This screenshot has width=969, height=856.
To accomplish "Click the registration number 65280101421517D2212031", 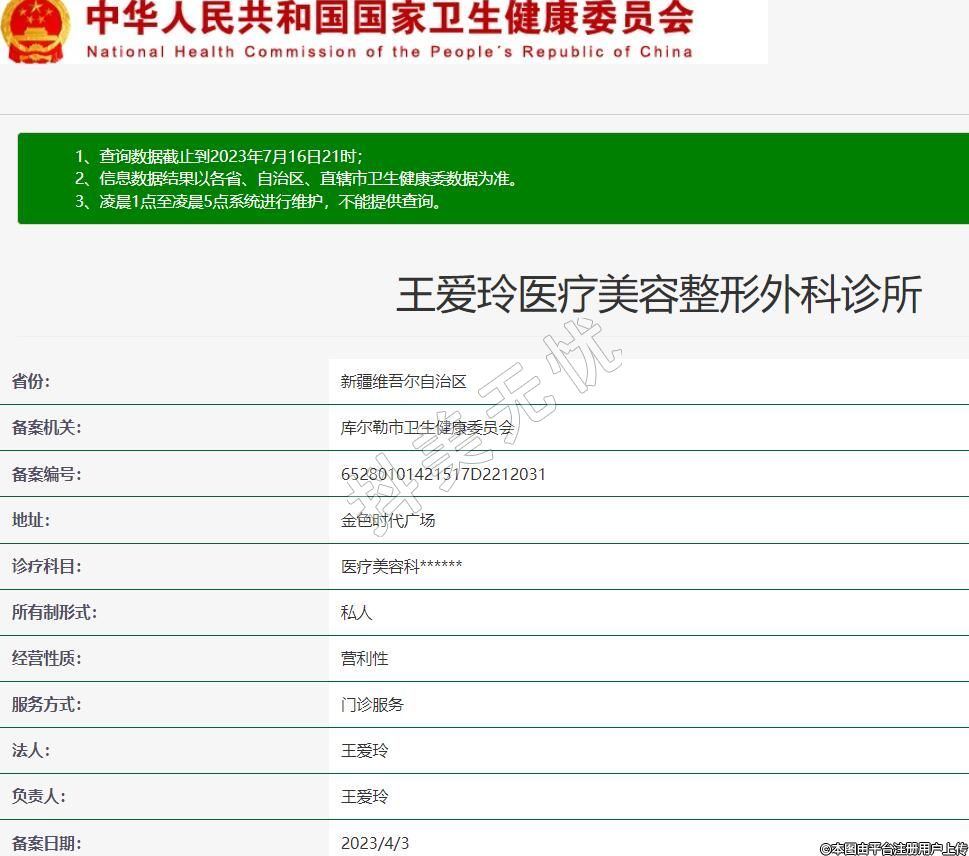I will pyautogui.click(x=443, y=474).
